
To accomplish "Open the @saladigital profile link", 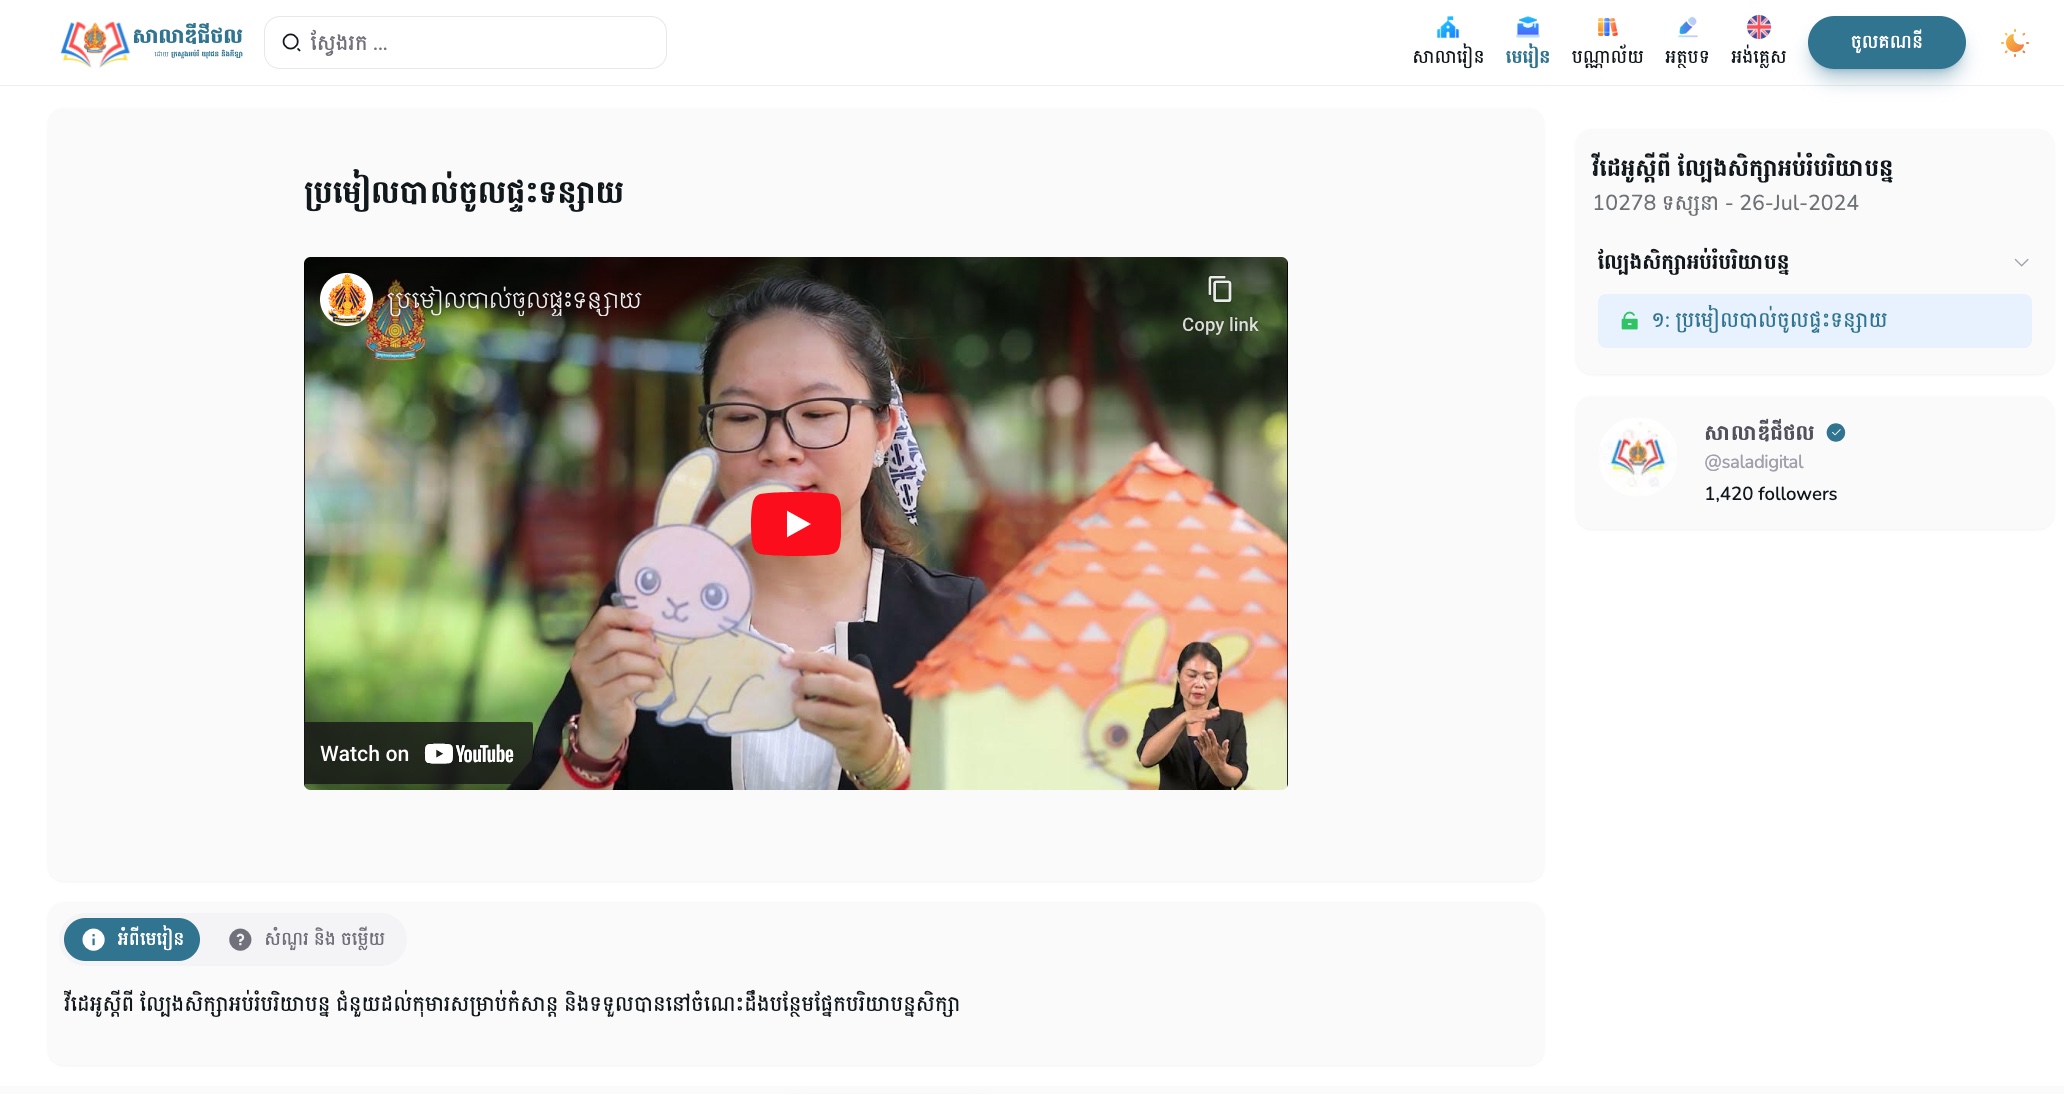I will click(x=1753, y=462).
